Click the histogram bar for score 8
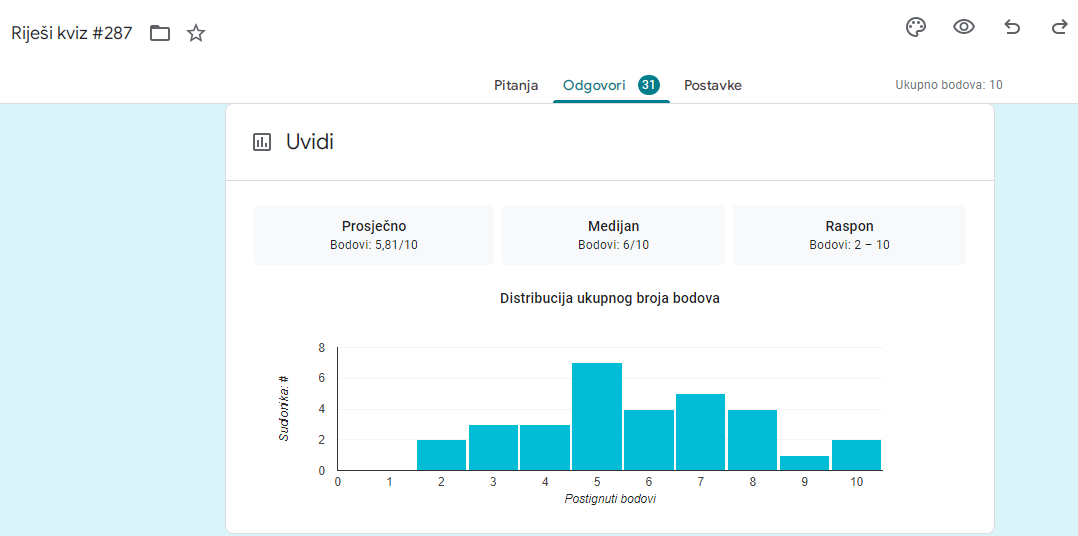The width and height of the screenshot is (1078, 536). pos(753,440)
